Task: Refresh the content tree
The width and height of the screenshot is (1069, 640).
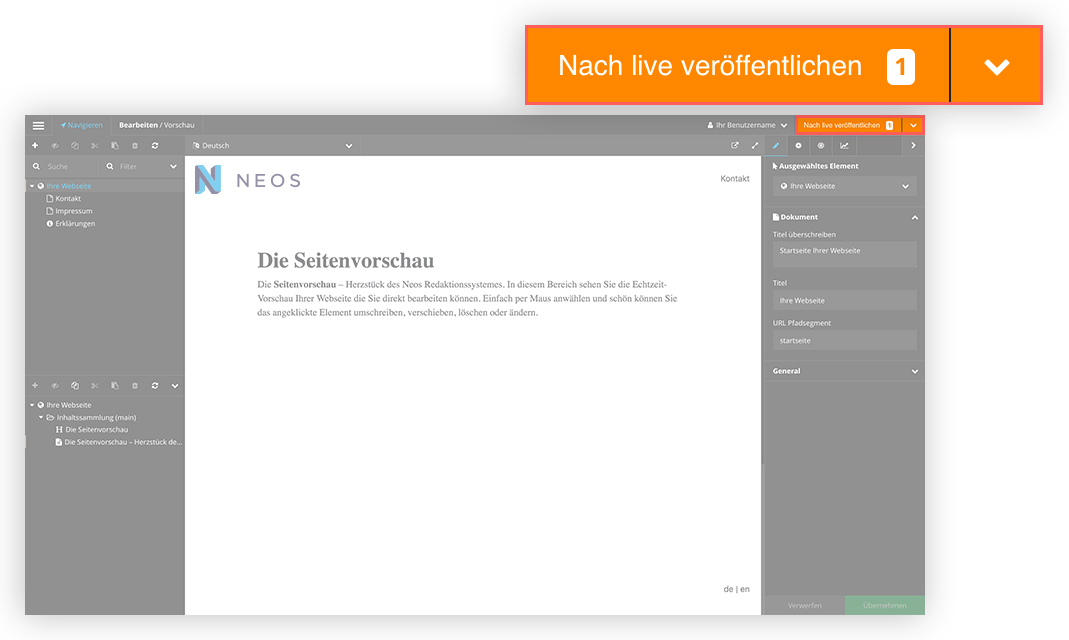Action: (x=155, y=386)
